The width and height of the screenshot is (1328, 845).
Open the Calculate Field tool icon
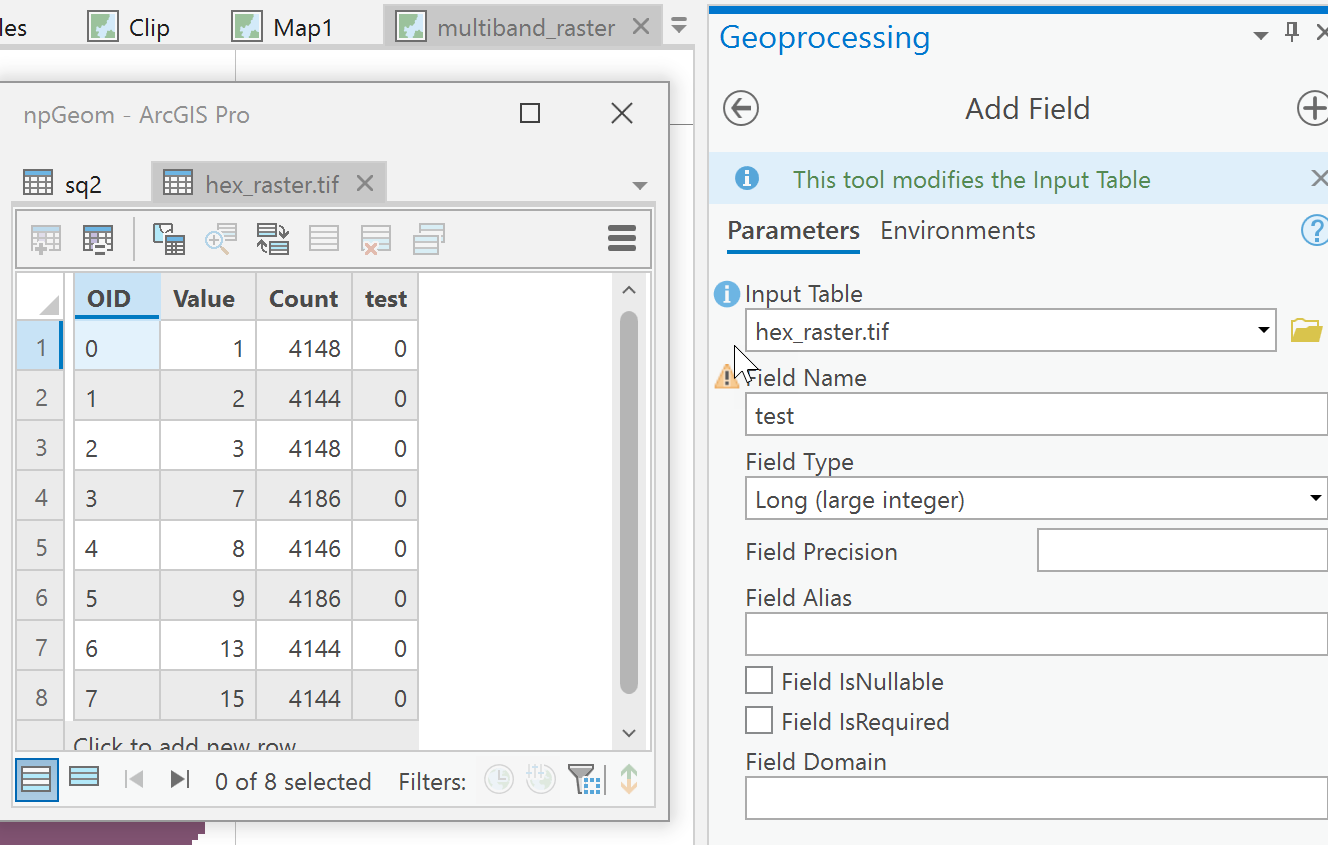coord(97,239)
